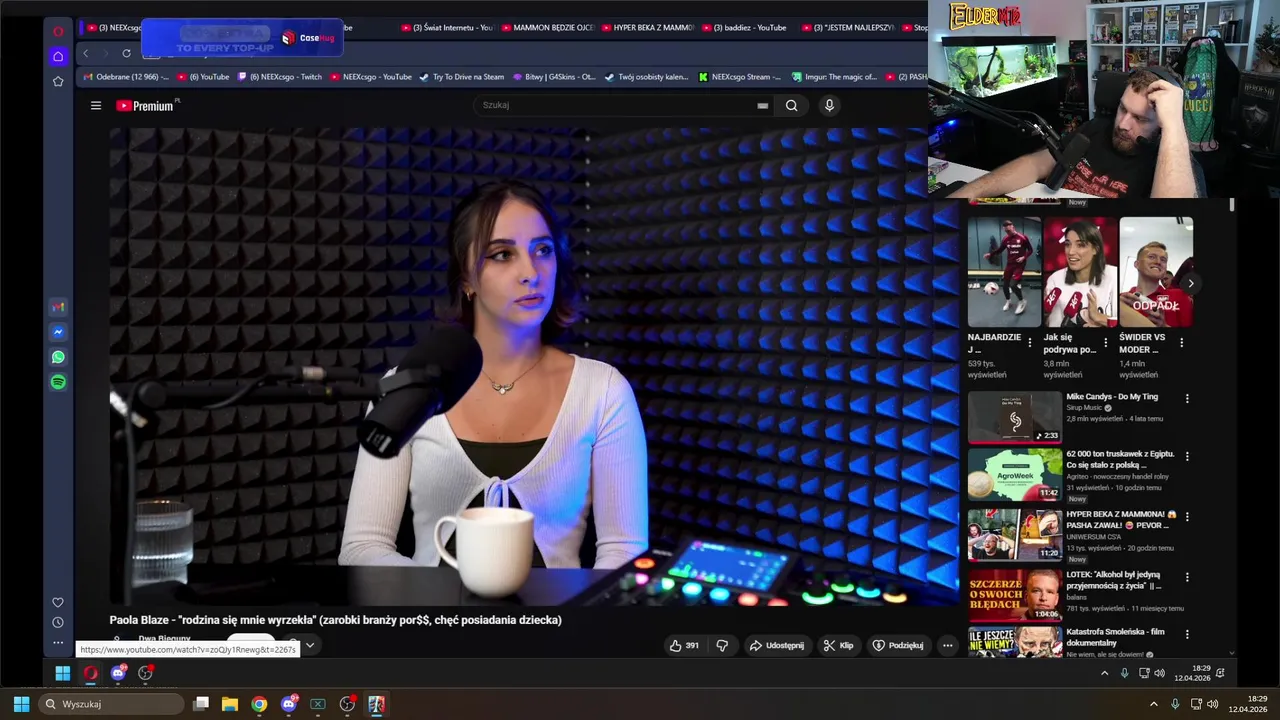Open options for Jak się podrywa short
Viewport: 1280px width, 720px height.
pyautogui.click(x=1105, y=343)
